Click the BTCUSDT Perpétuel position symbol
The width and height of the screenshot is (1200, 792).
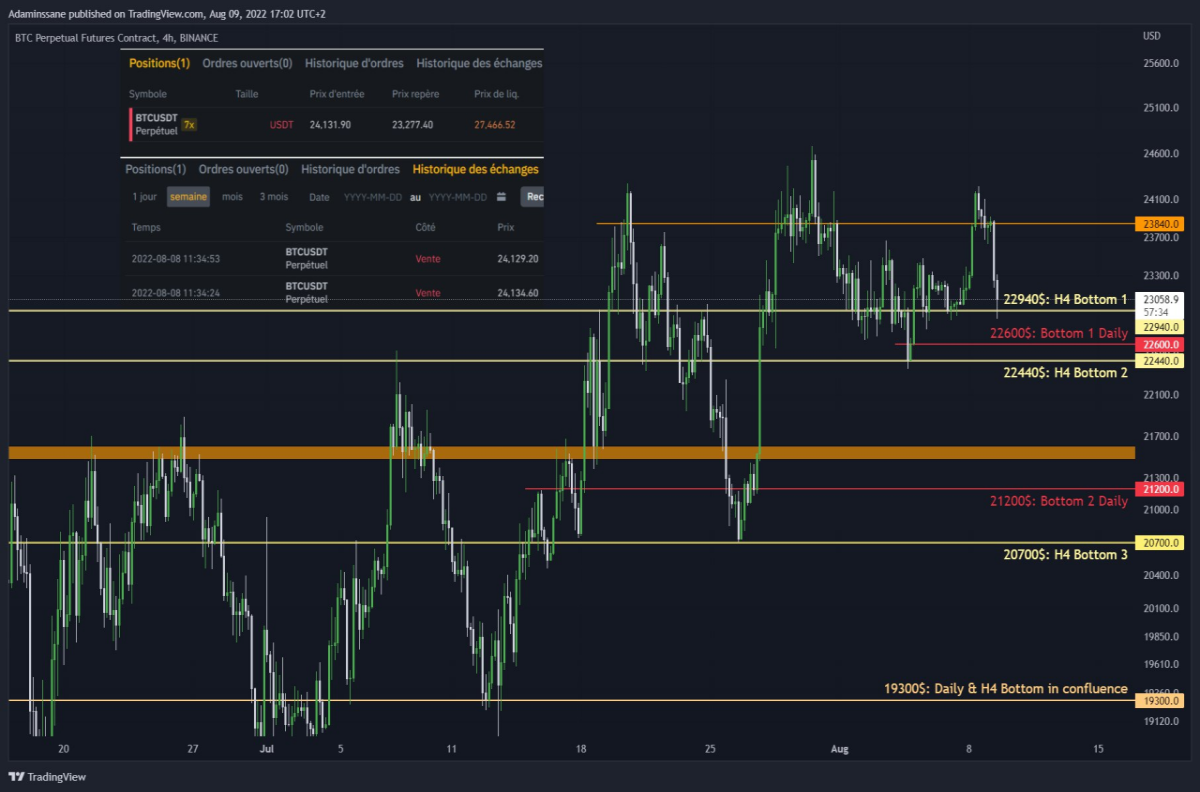coord(156,125)
